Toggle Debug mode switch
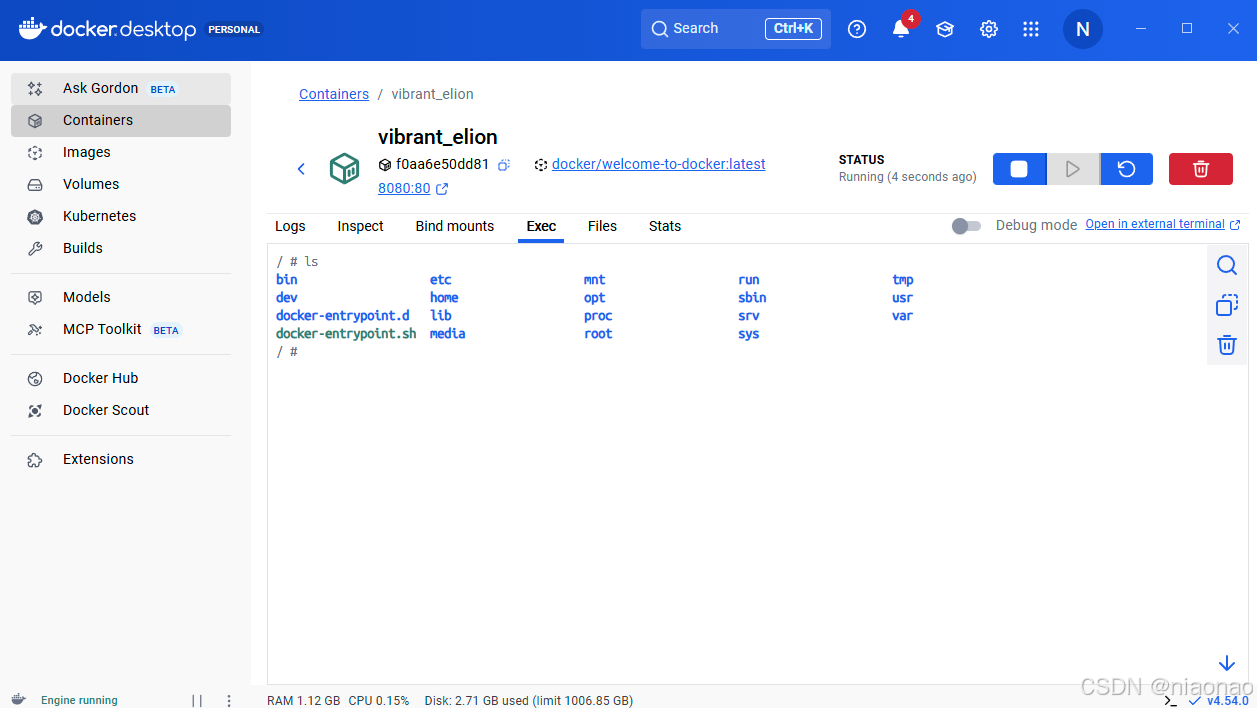The width and height of the screenshot is (1257, 708). coord(966,226)
